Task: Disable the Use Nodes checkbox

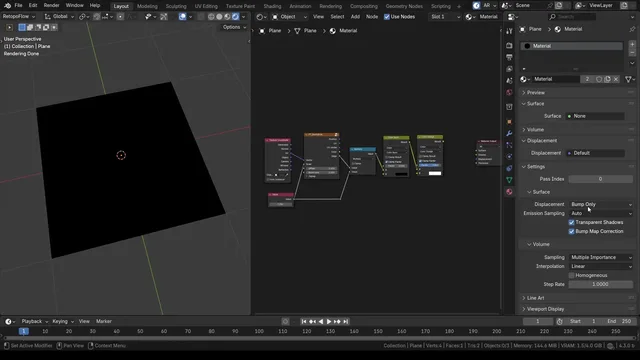Action: click(x=387, y=17)
